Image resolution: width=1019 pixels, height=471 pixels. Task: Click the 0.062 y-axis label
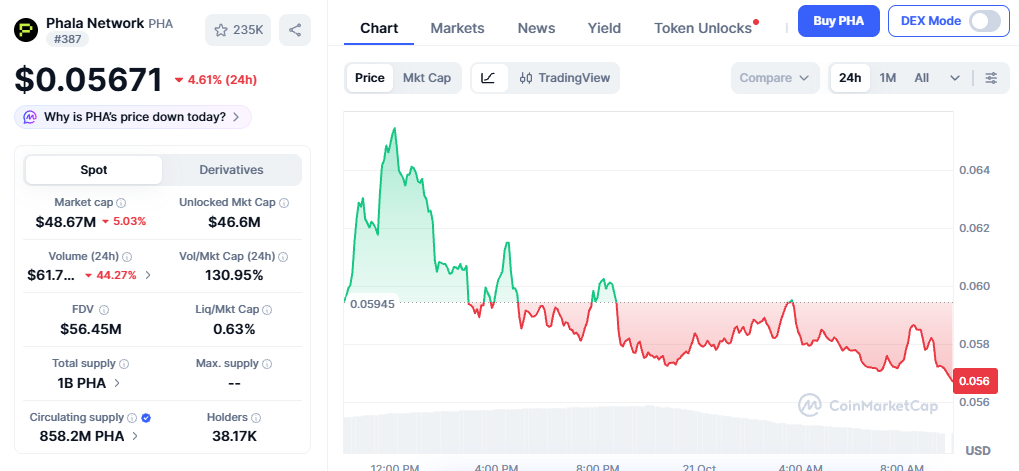click(x=974, y=228)
